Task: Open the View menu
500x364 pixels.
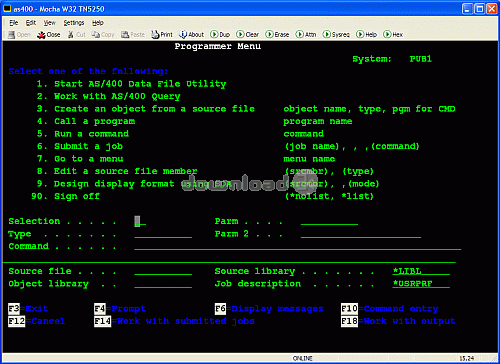Action: point(49,23)
